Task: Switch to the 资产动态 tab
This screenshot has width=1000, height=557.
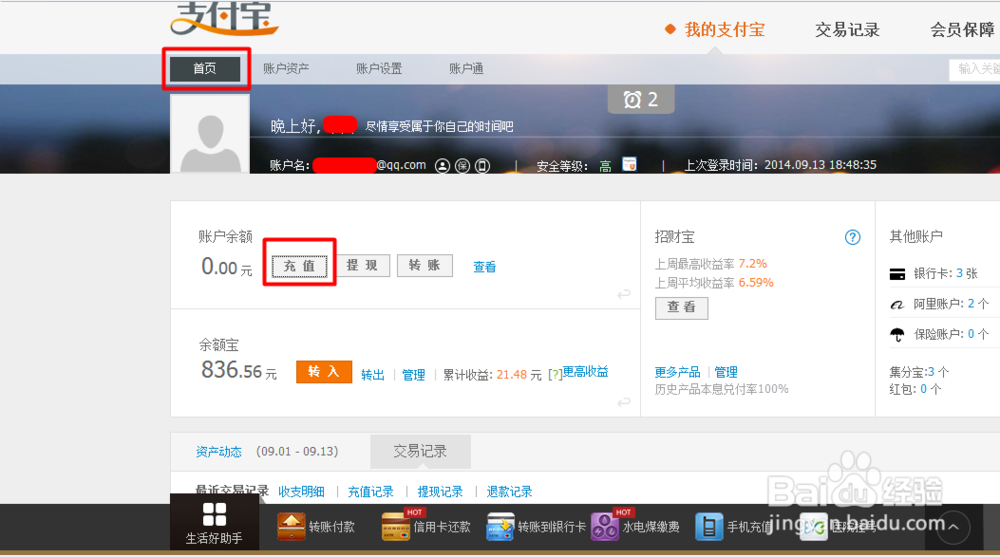Action: point(218,452)
